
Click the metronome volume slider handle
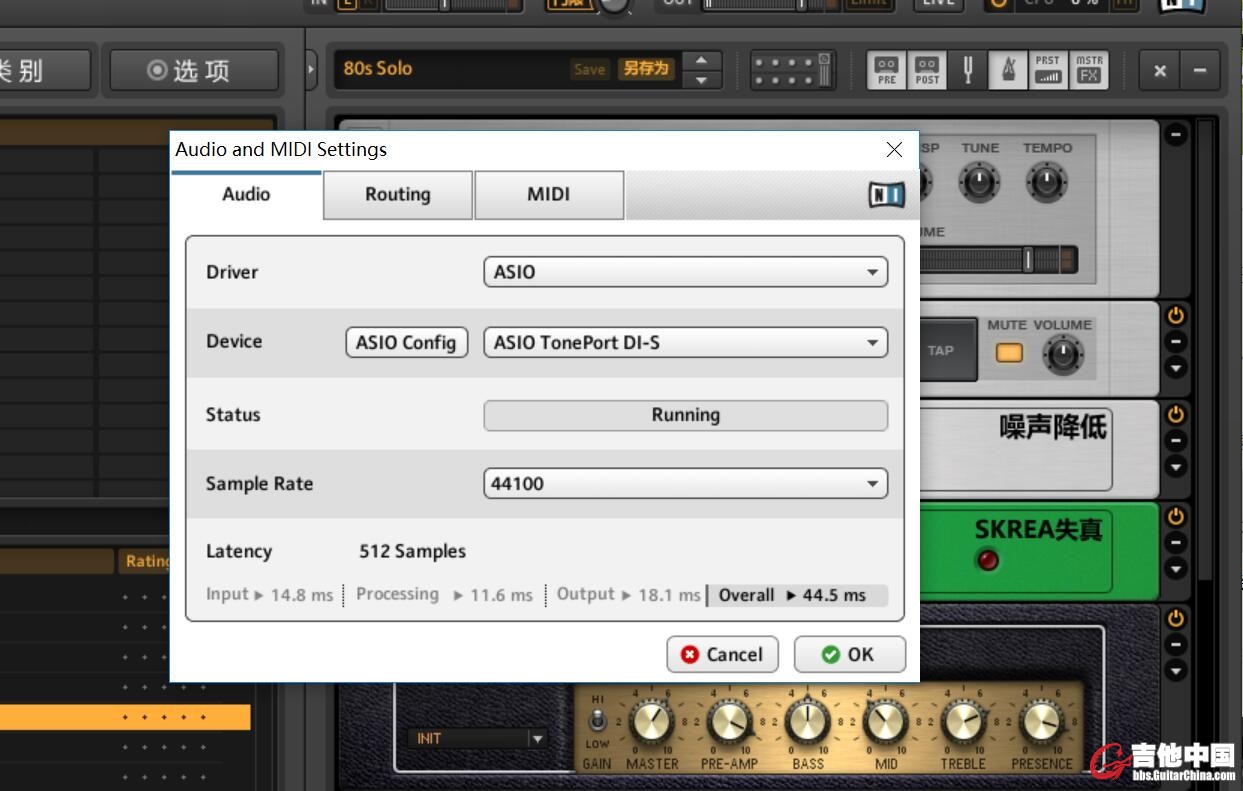pos(1027,260)
